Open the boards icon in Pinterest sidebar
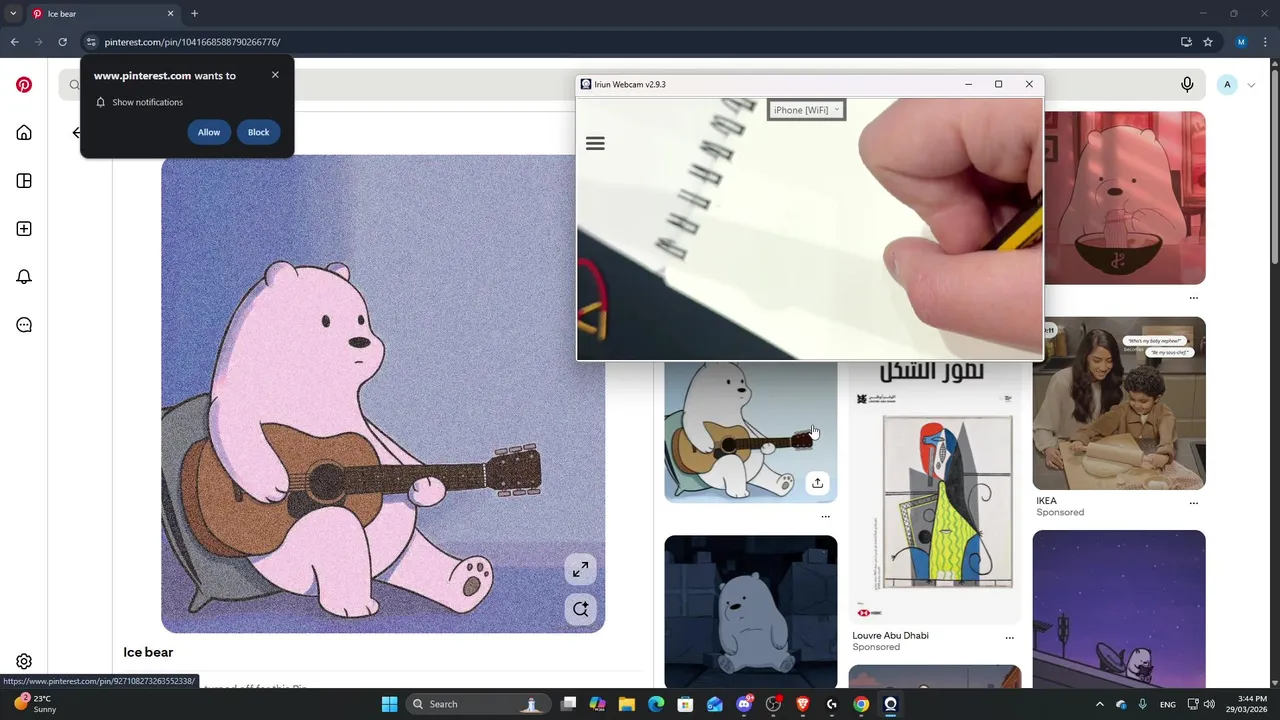Screen dimensions: 1280x720 24,181
